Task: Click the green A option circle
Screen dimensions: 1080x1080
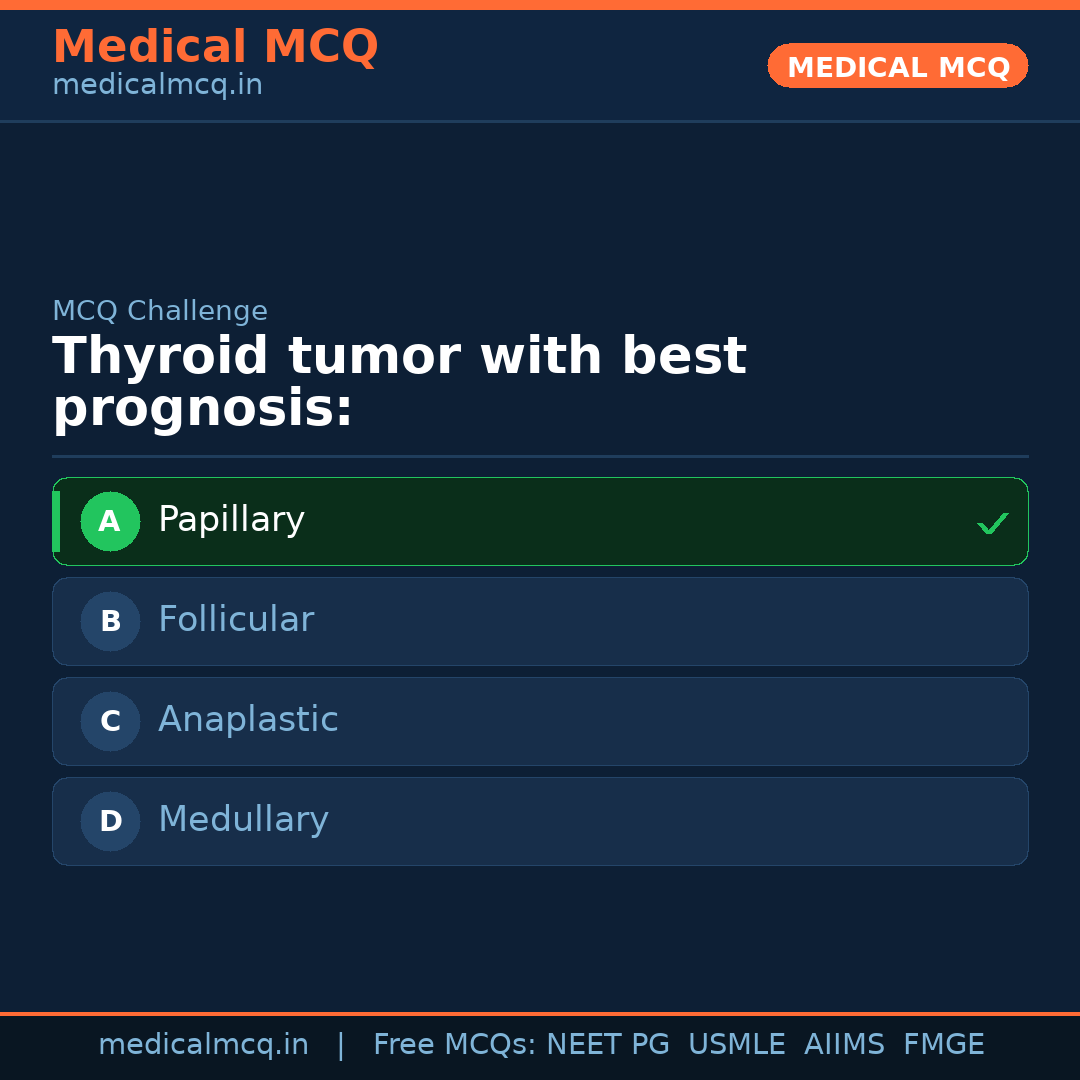Action: click(x=110, y=521)
